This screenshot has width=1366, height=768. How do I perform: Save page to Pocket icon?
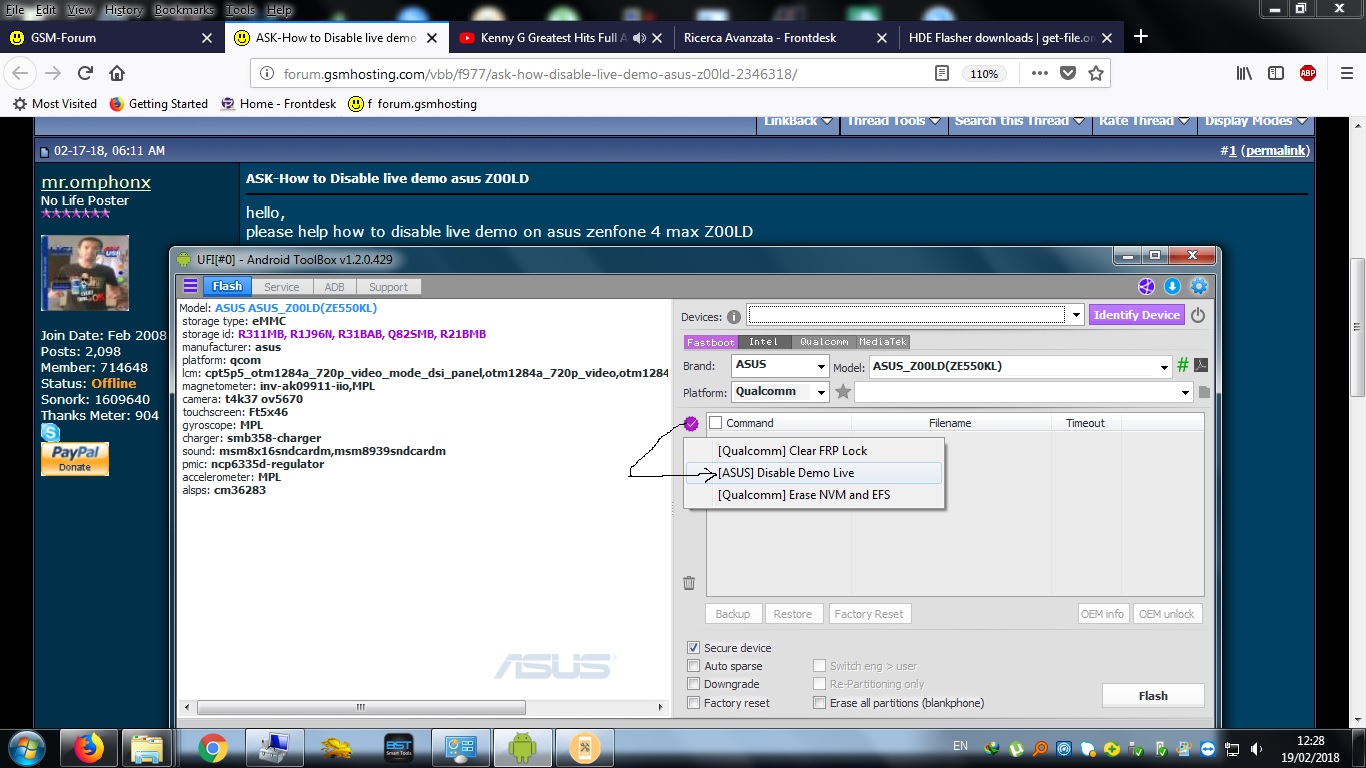coord(1068,73)
